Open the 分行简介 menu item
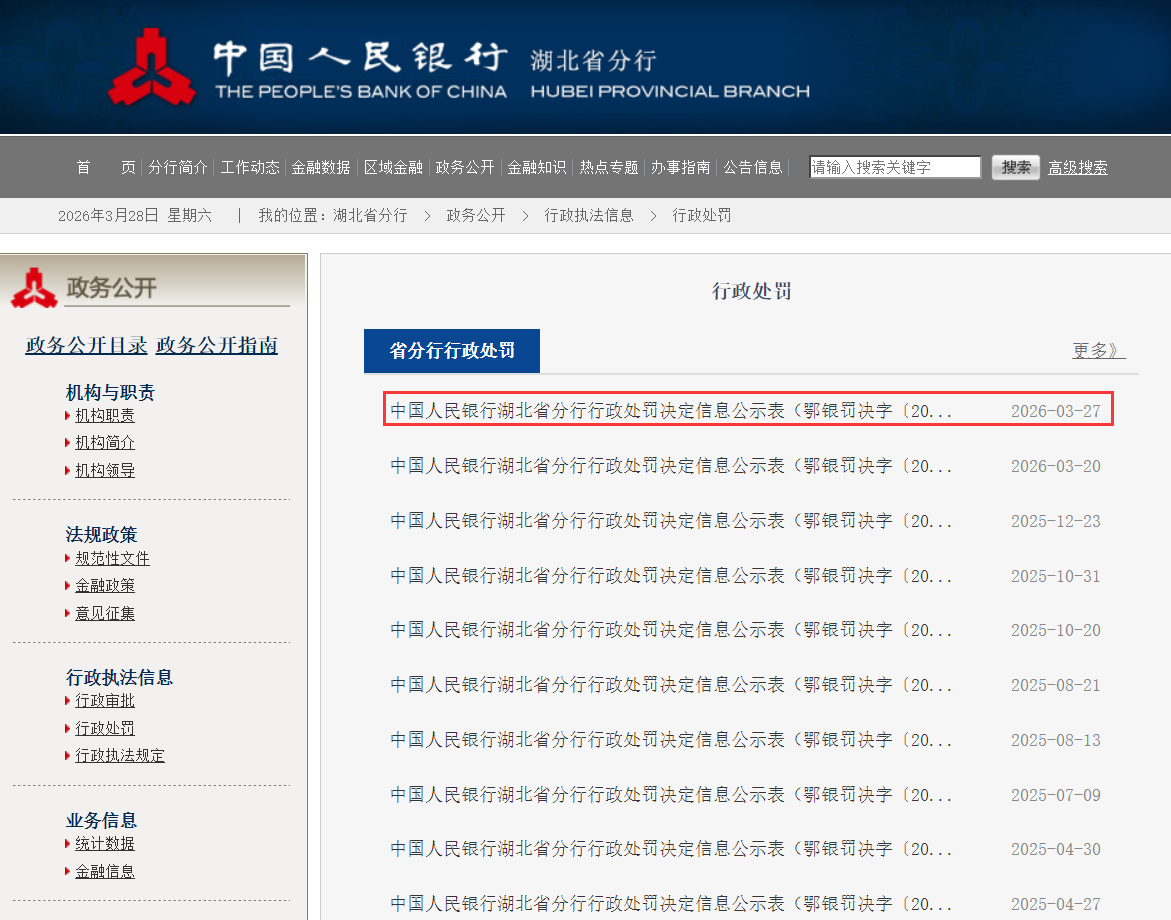 tap(178, 167)
